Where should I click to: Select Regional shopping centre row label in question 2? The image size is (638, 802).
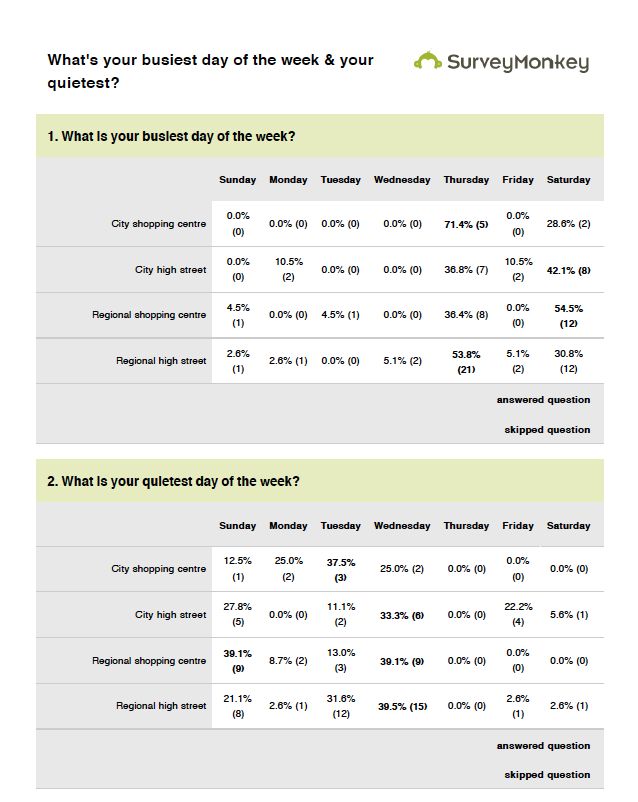click(x=149, y=661)
